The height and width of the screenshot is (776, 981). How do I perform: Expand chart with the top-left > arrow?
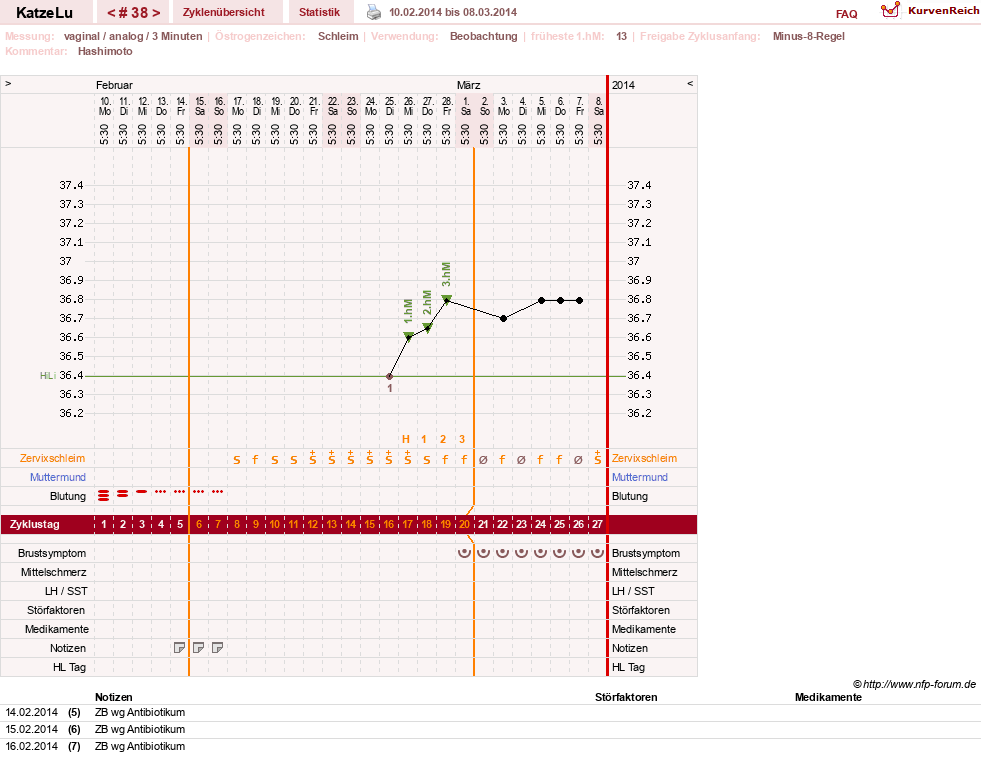pos(8,83)
